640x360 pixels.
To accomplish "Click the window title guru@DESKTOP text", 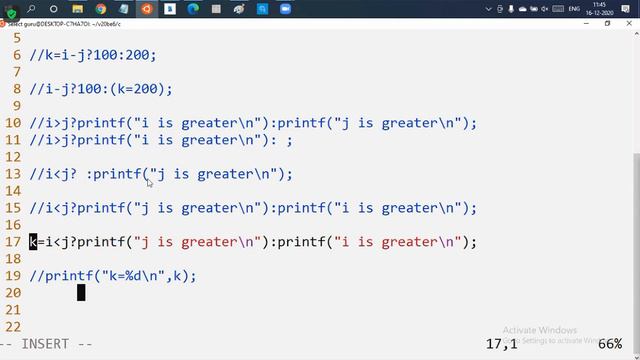I will tap(64, 24).
